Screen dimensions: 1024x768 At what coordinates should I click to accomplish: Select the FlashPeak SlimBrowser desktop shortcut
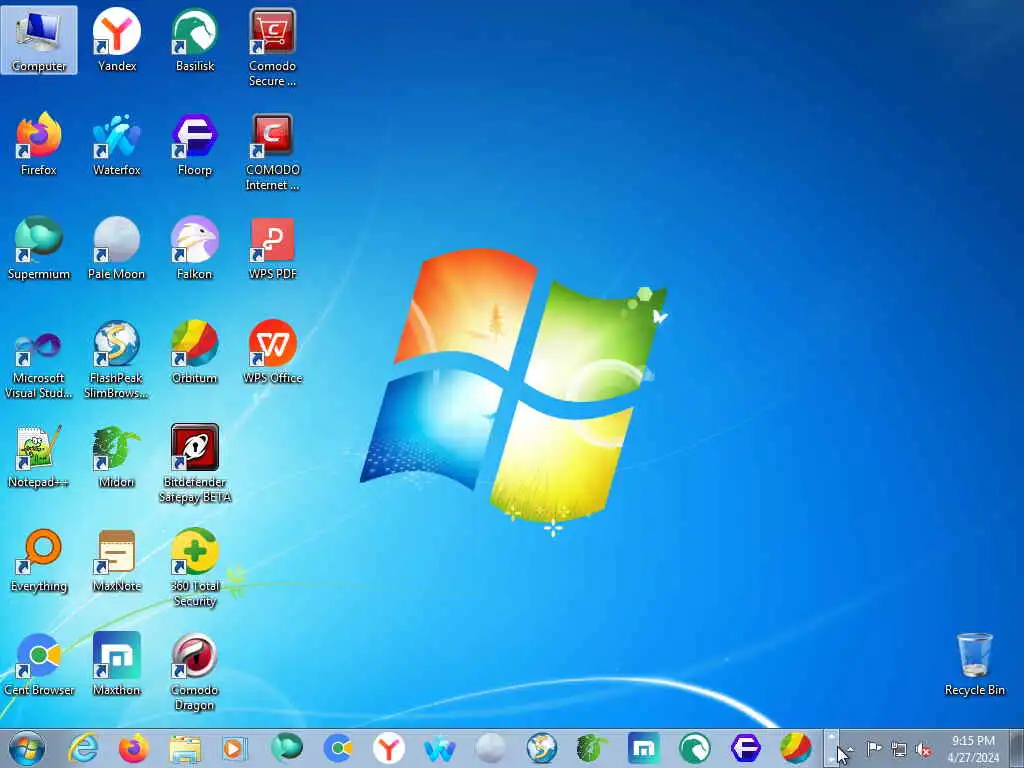[117, 360]
